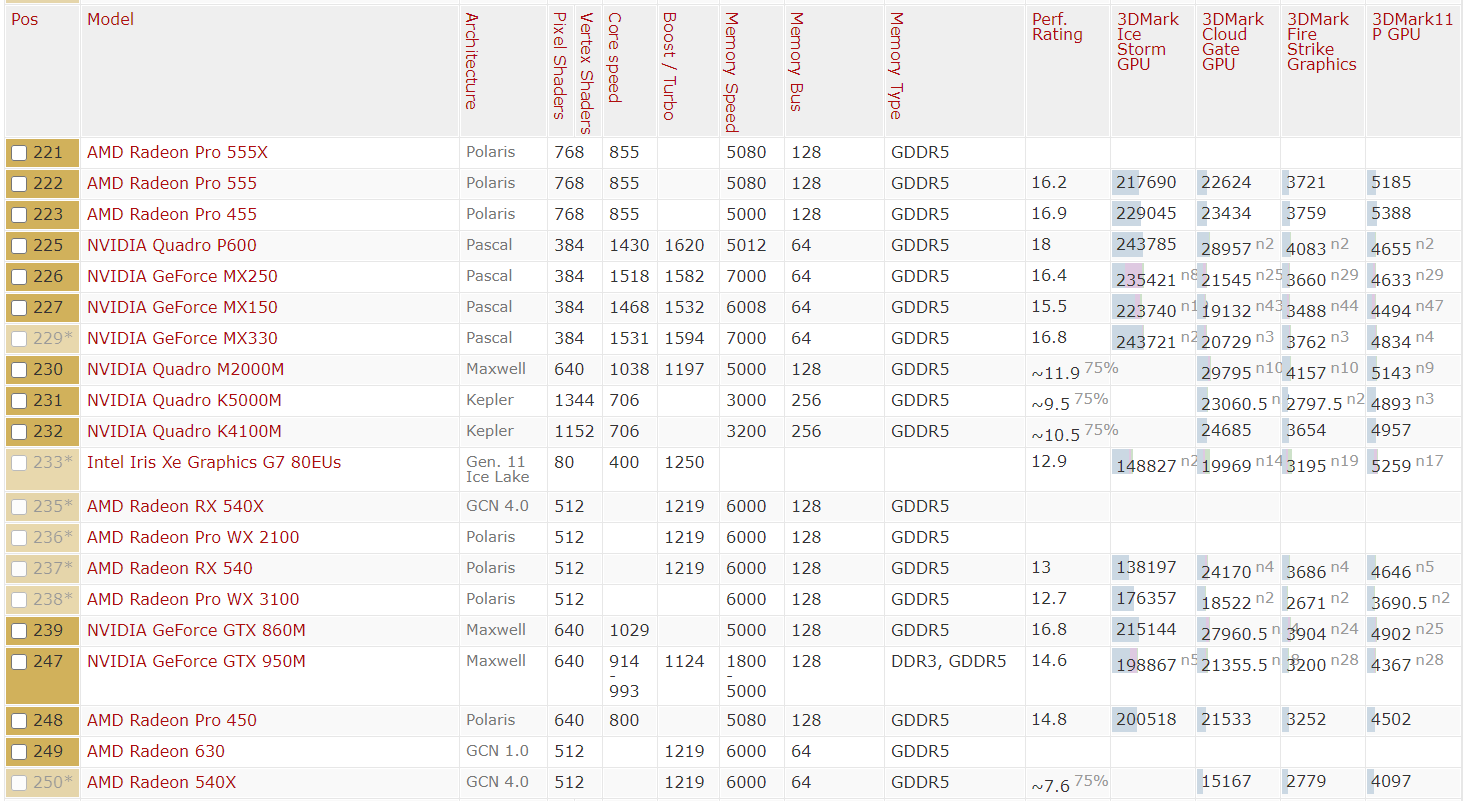Click the Gen. 11 Ice Lake architecture cell
The height and width of the screenshot is (801, 1468).
coord(497,470)
